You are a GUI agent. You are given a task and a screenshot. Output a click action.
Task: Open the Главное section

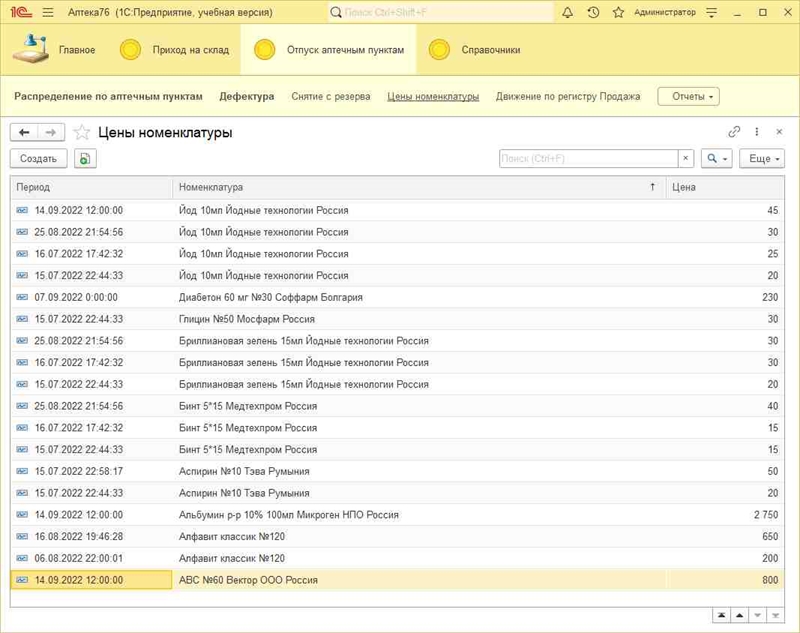click(55, 50)
